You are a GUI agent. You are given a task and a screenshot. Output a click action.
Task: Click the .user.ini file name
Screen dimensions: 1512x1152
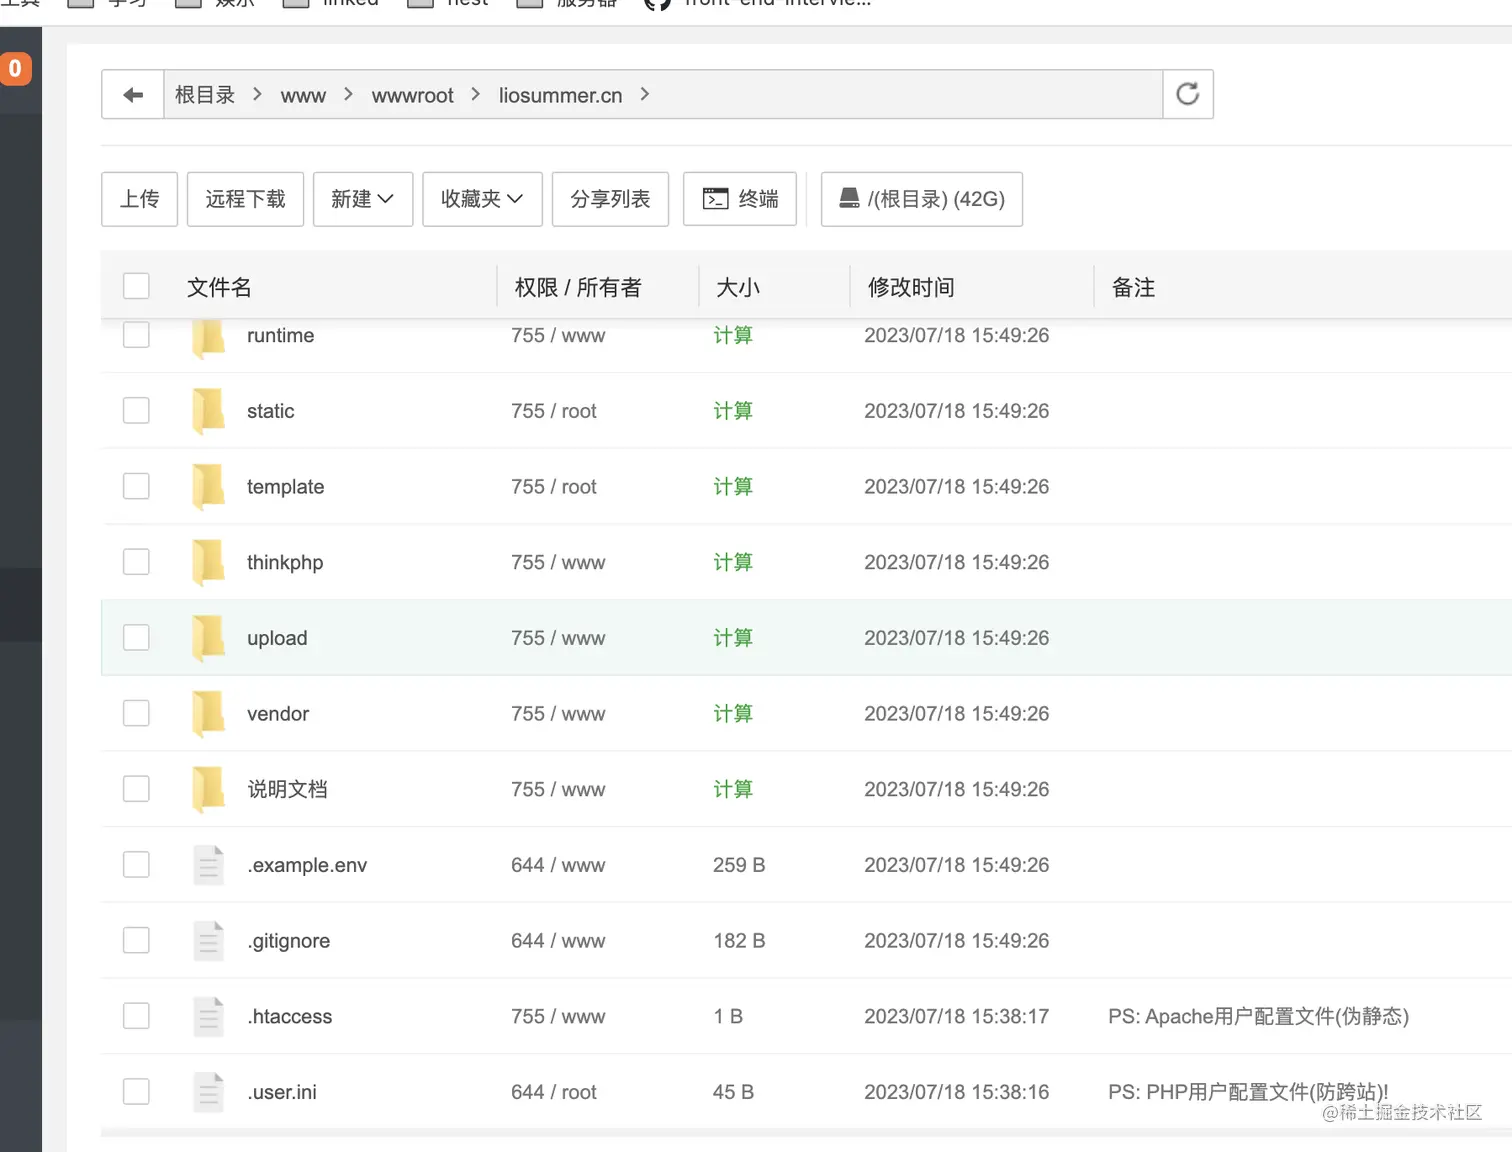click(282, 1092)
